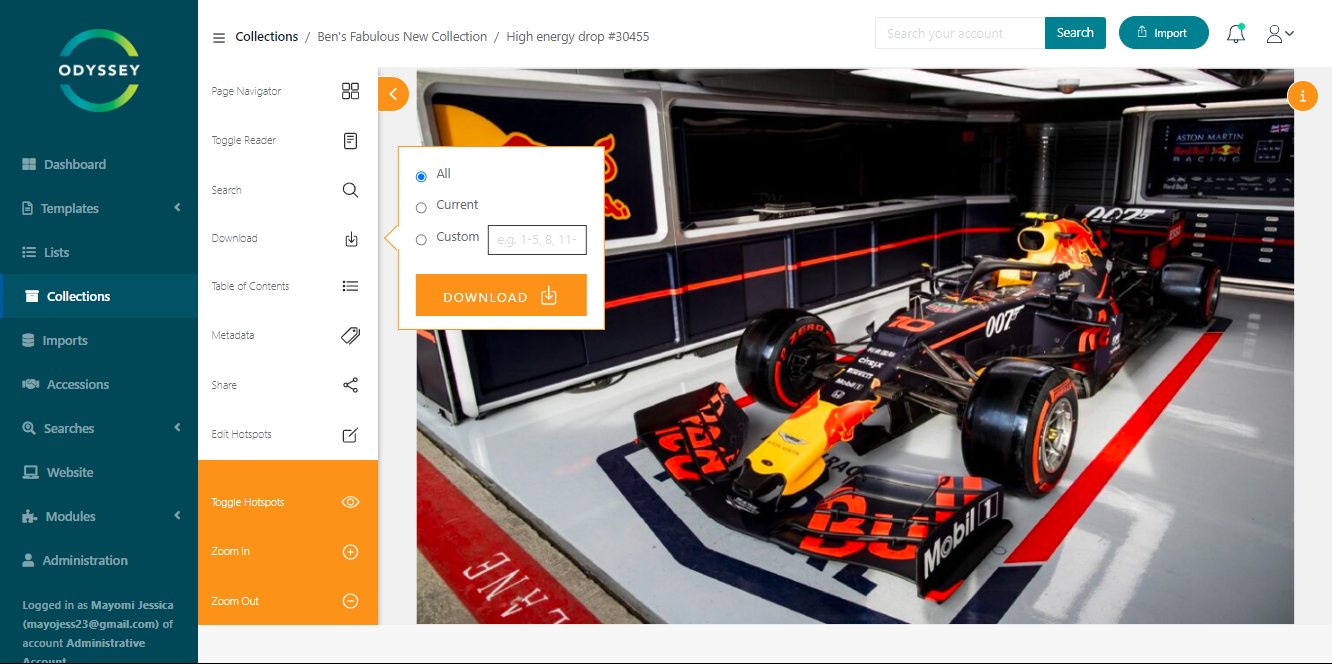Image resolution: width=1332 pixels, height=664 pixels.
Task: Open the Page Navigator grid icon
Action: [350, 91]
